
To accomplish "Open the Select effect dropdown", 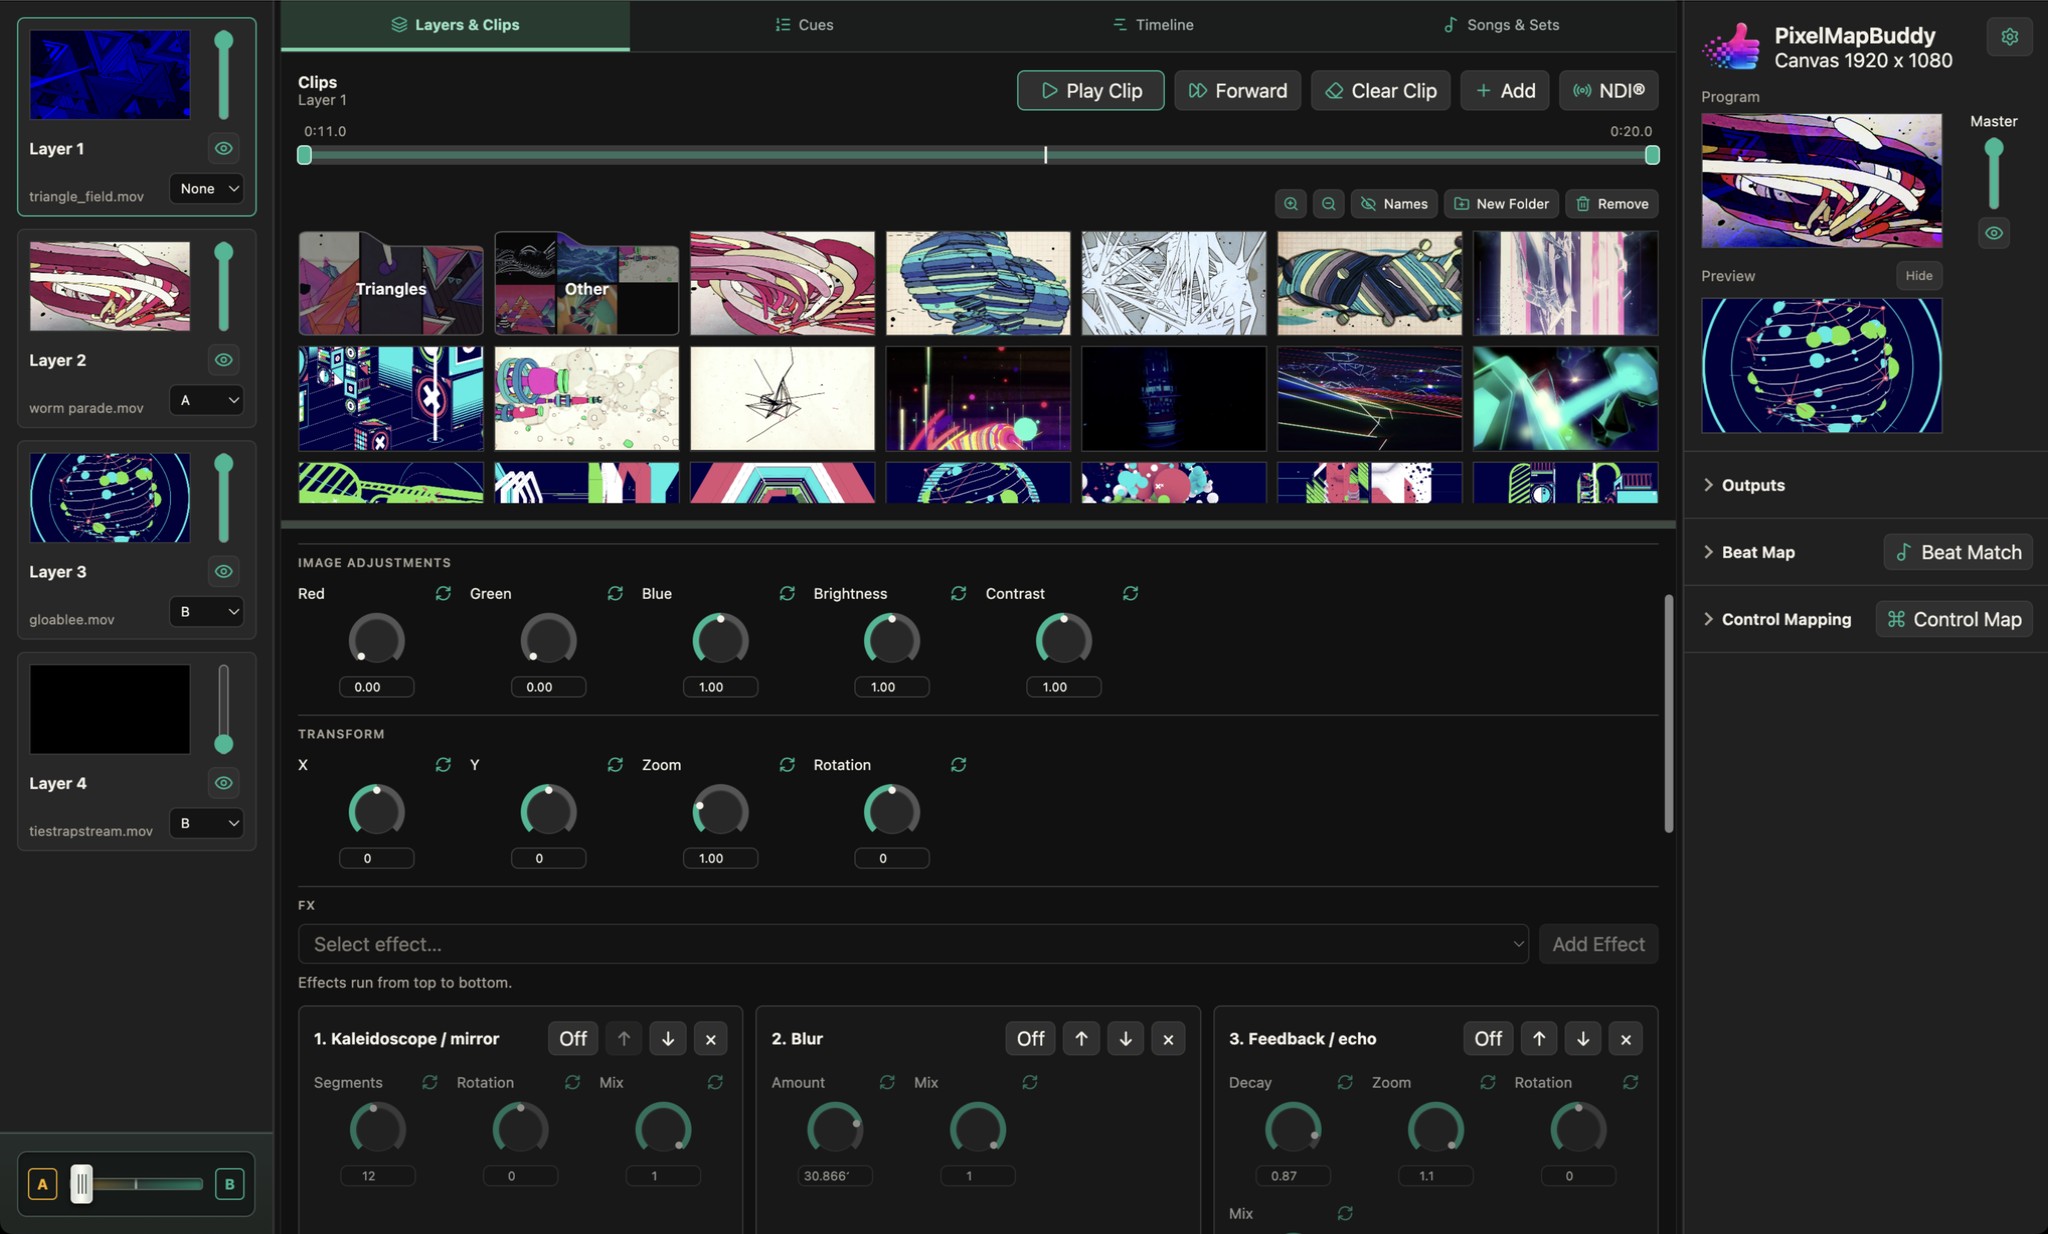I will [x=913, y=944].
